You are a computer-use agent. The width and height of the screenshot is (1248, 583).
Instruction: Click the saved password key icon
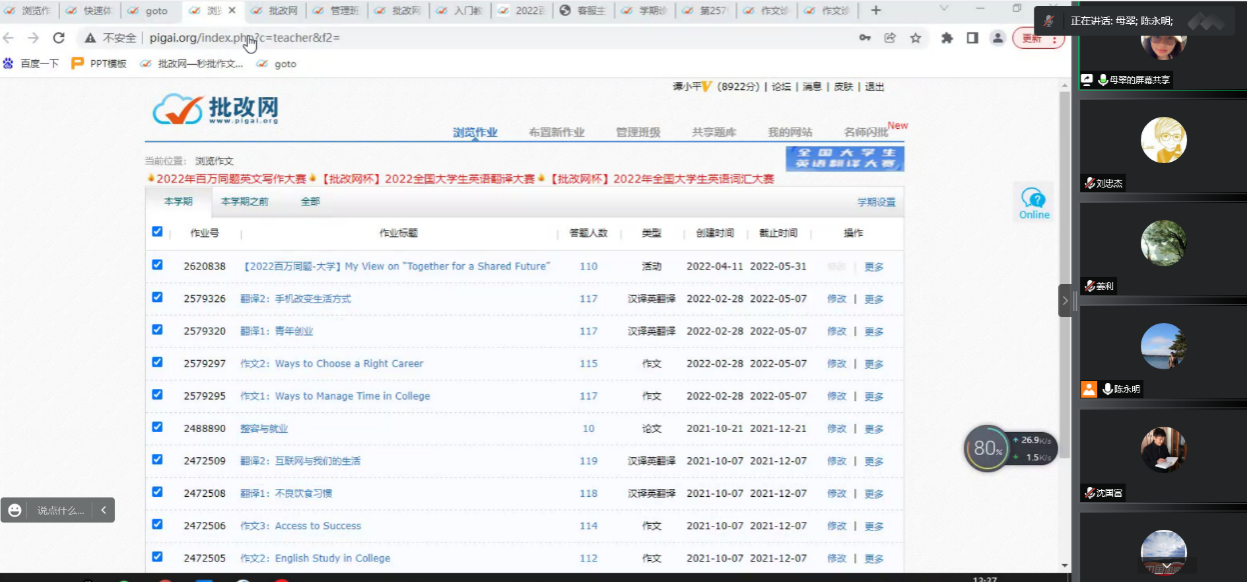(865, 38)
